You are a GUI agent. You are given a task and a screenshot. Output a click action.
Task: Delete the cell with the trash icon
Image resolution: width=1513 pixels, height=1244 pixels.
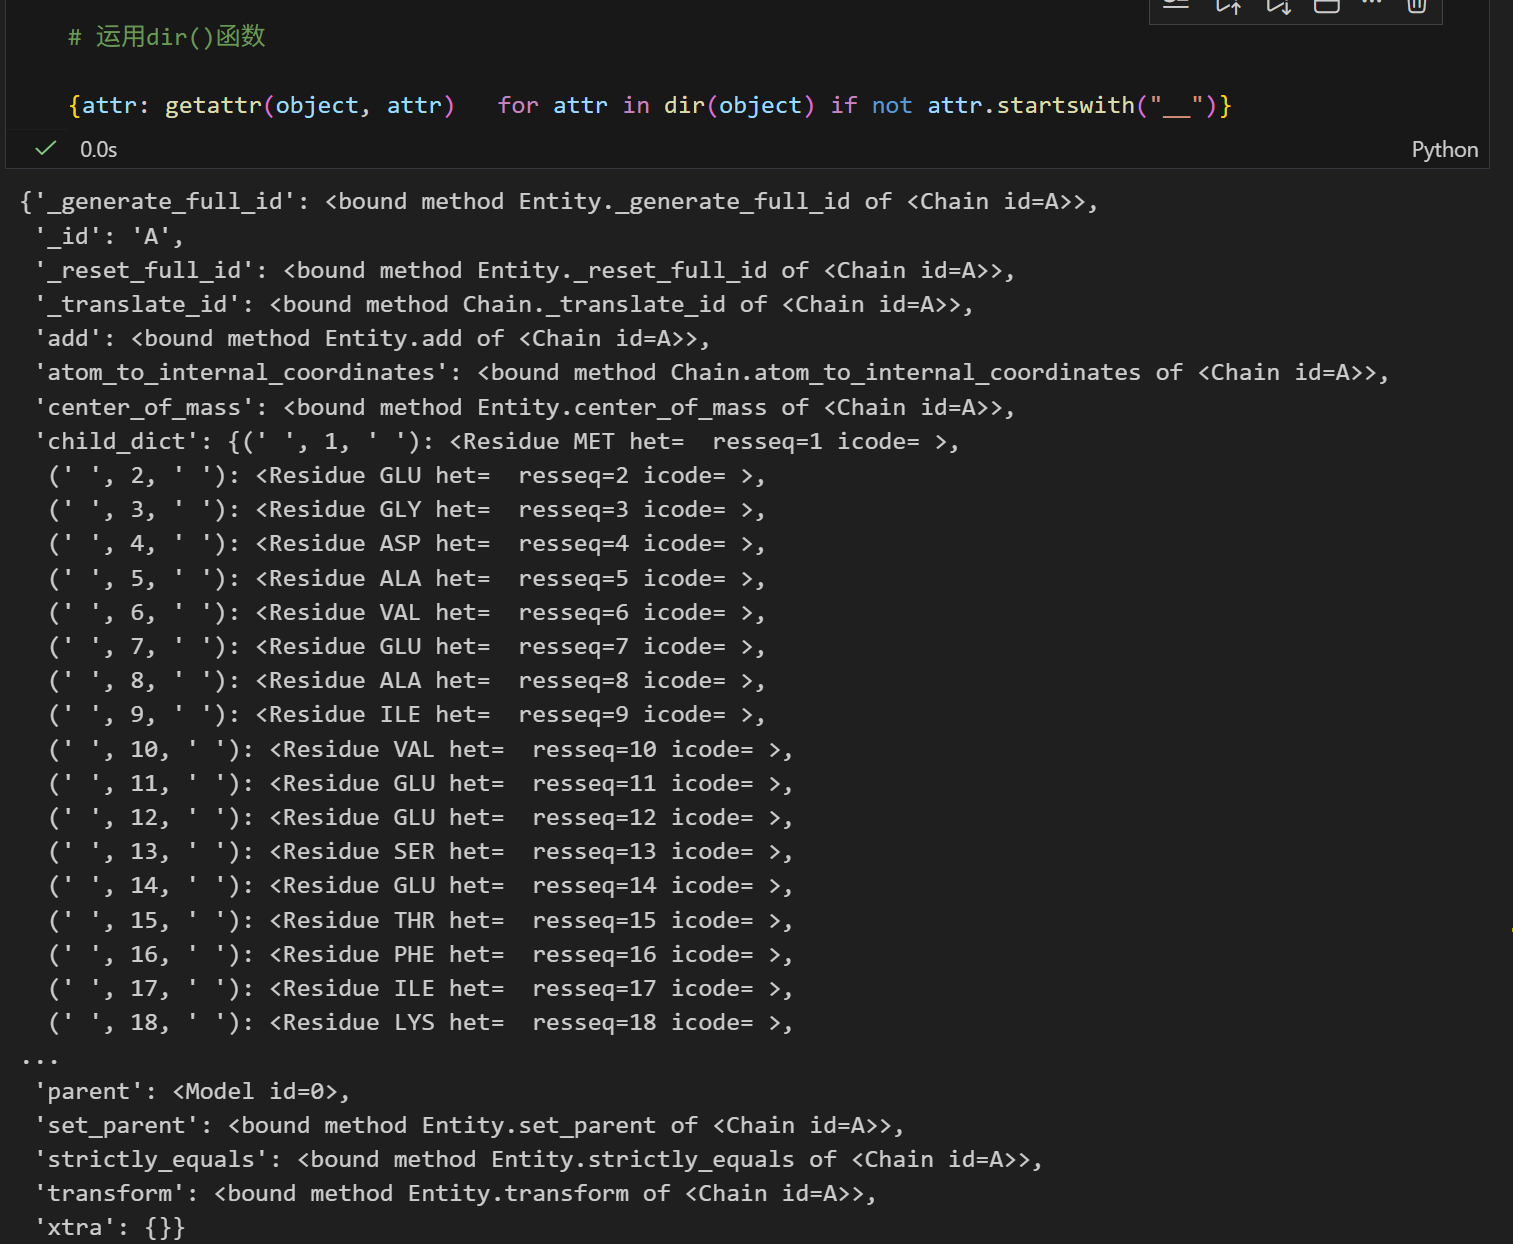[x=1416, y=6]
